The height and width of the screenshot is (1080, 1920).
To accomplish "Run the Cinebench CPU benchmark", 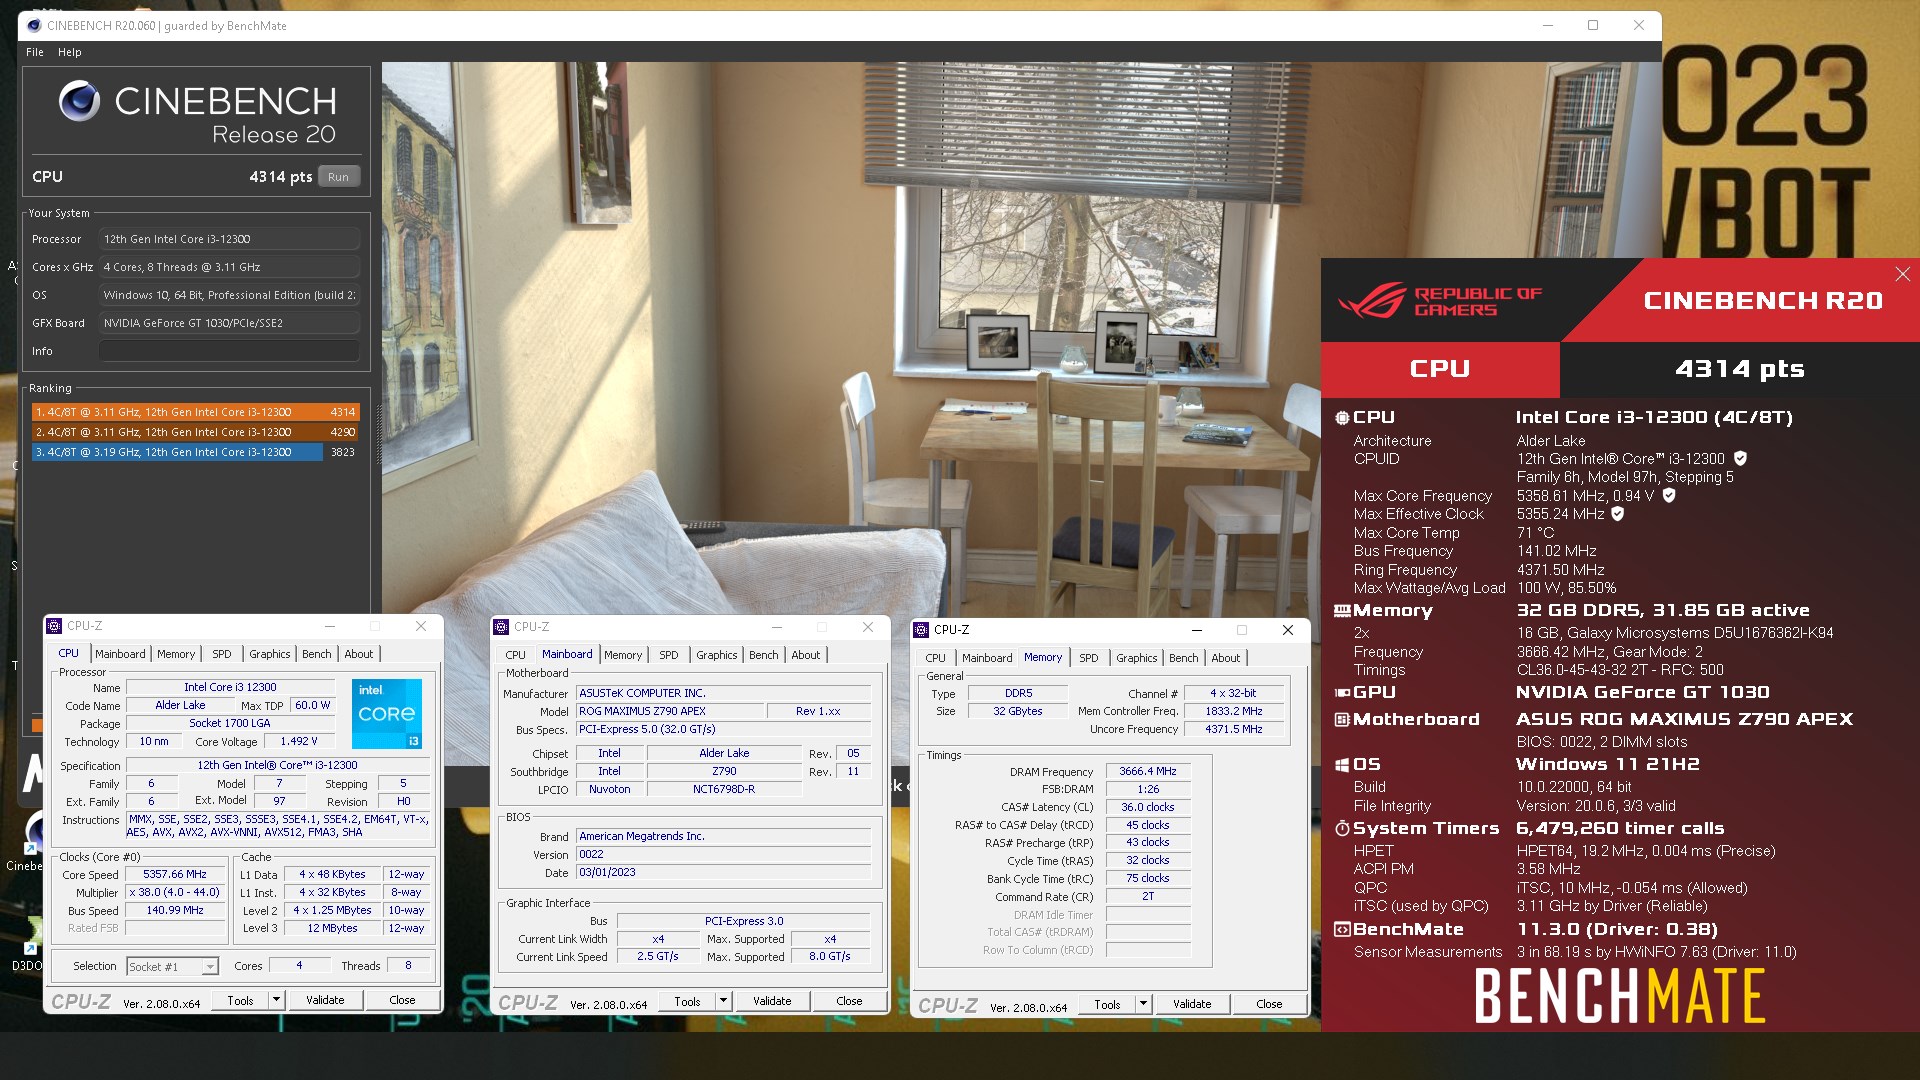I will click(x=339, y=177).
